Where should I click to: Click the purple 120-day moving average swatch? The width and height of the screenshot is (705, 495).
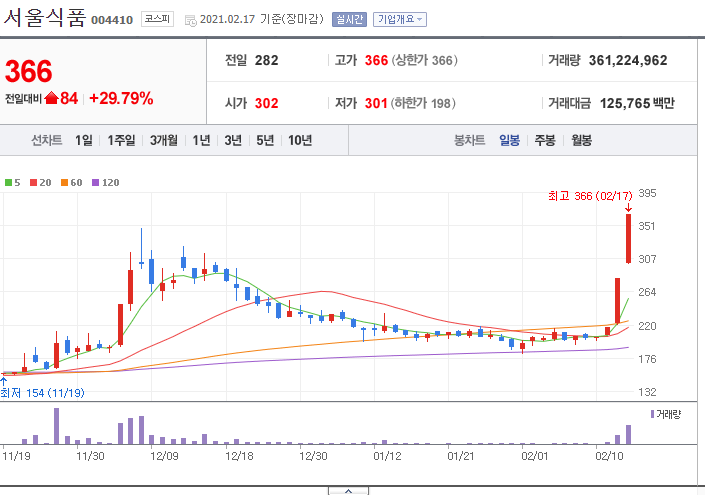tap(95, 183)
